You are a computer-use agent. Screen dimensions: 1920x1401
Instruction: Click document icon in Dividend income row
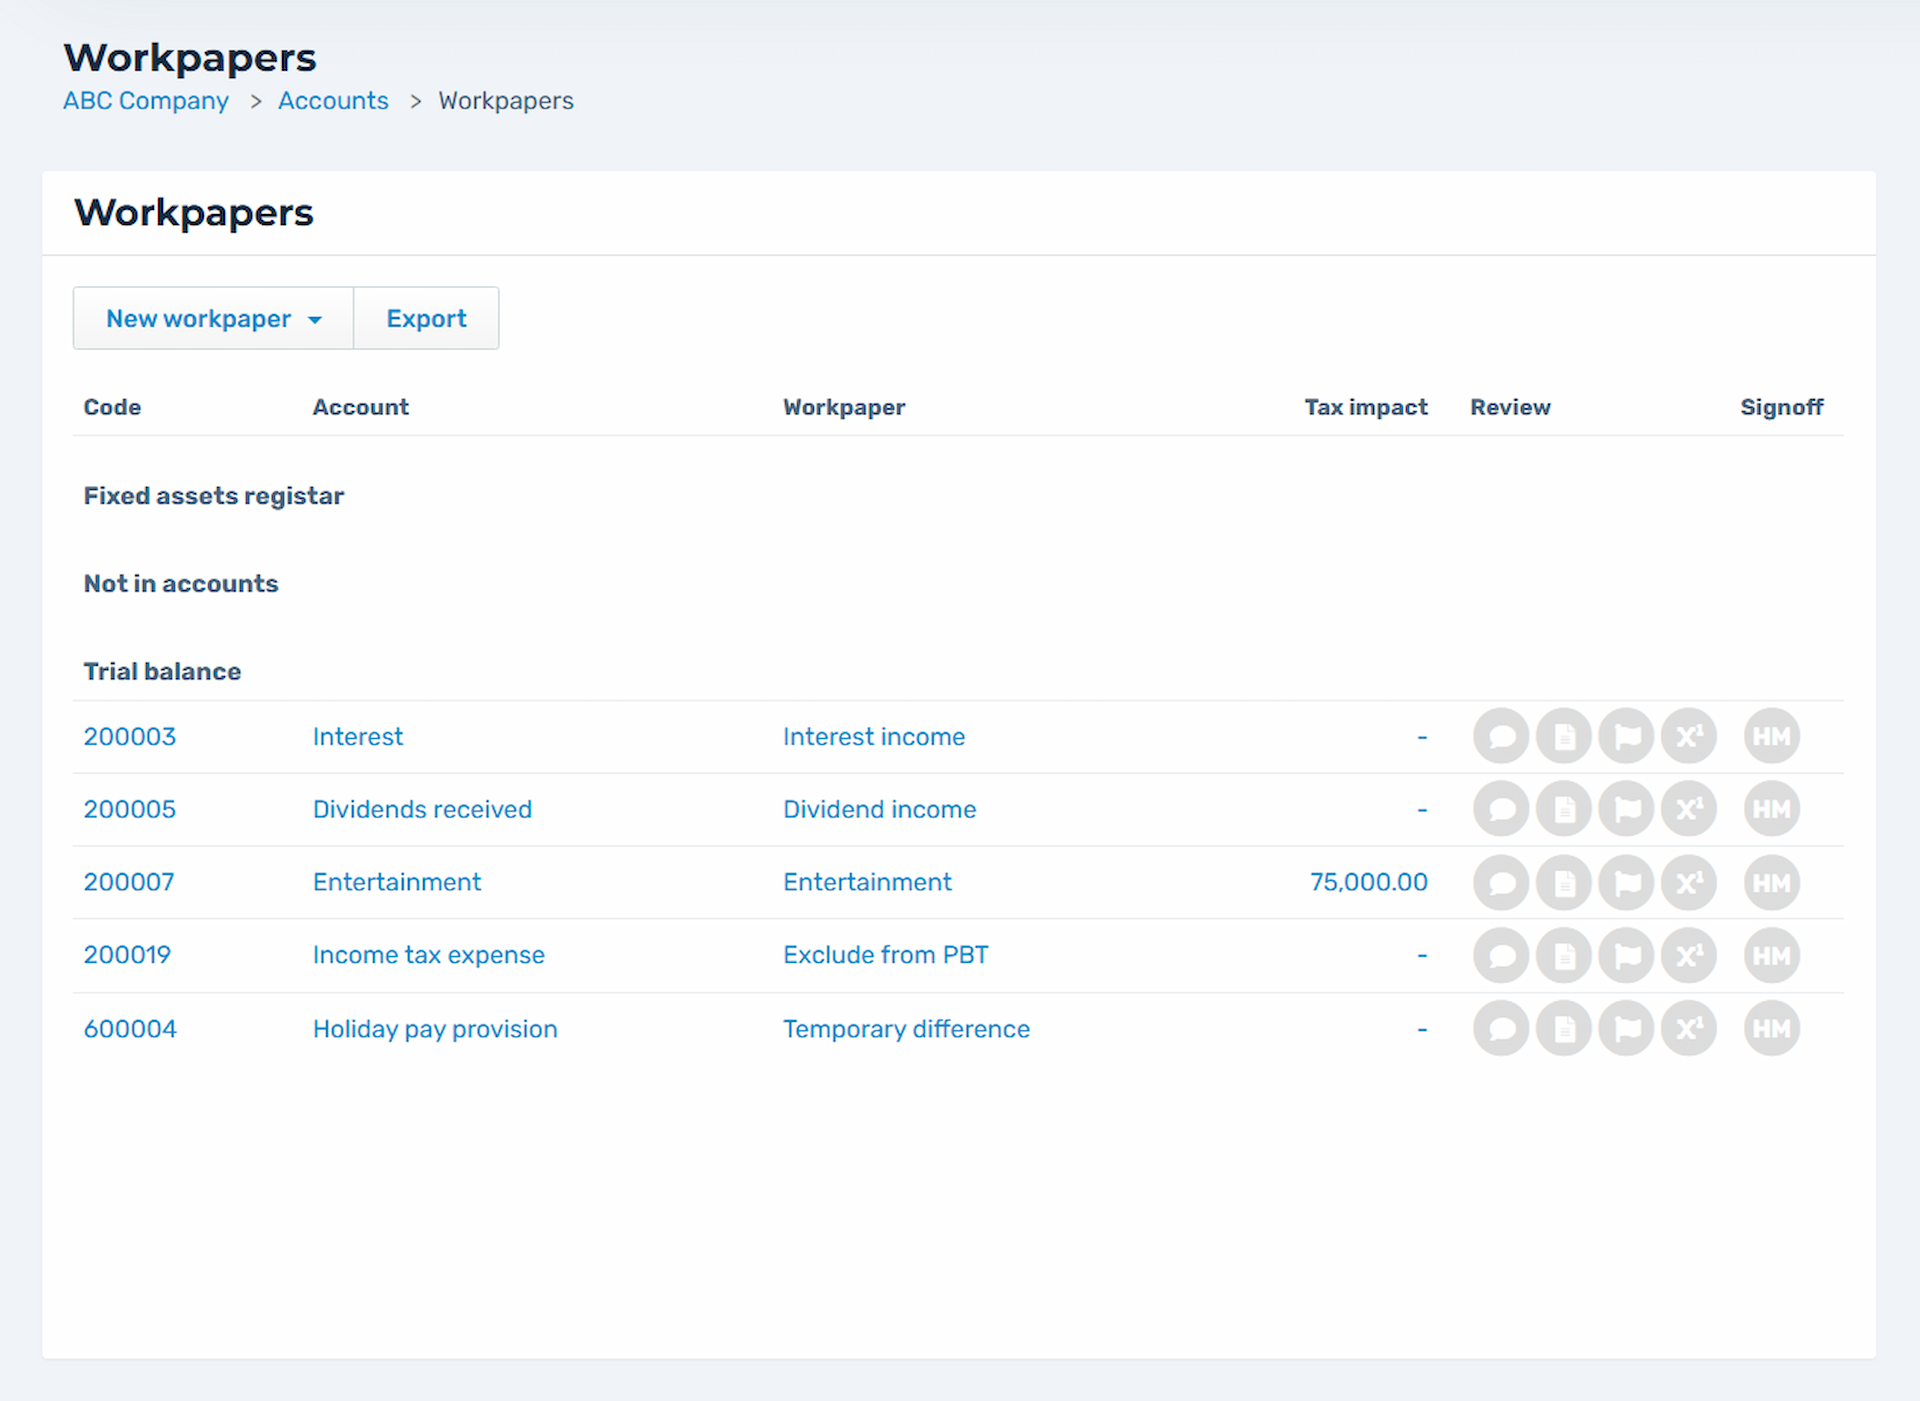[1564, 810]
